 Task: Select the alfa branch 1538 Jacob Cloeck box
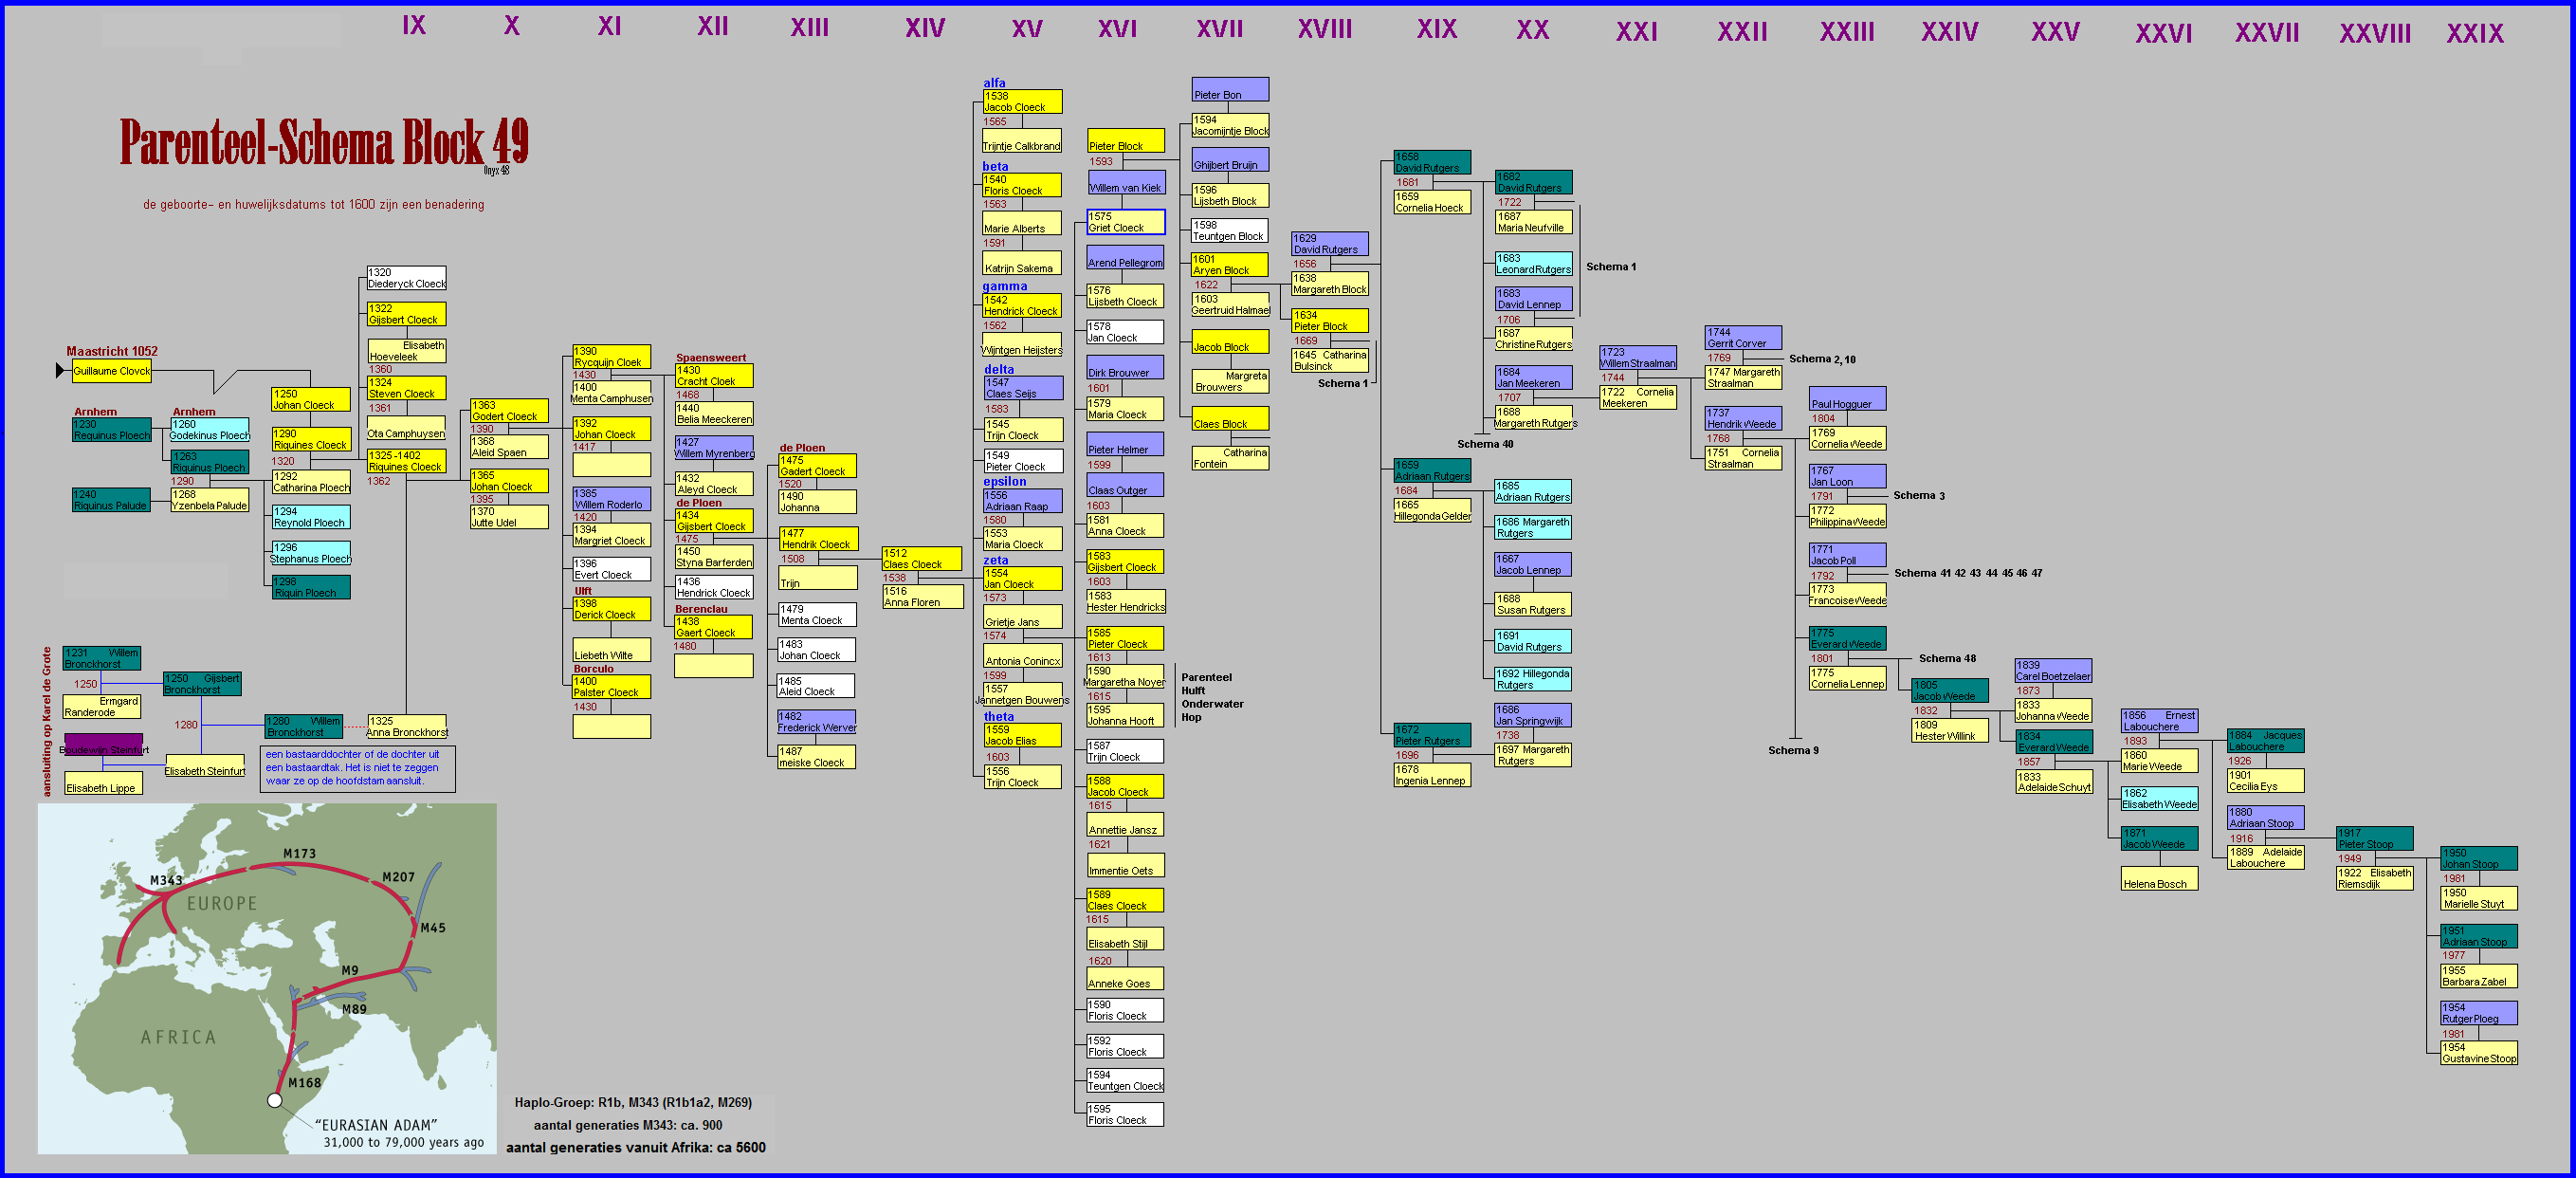point(1021,102)
